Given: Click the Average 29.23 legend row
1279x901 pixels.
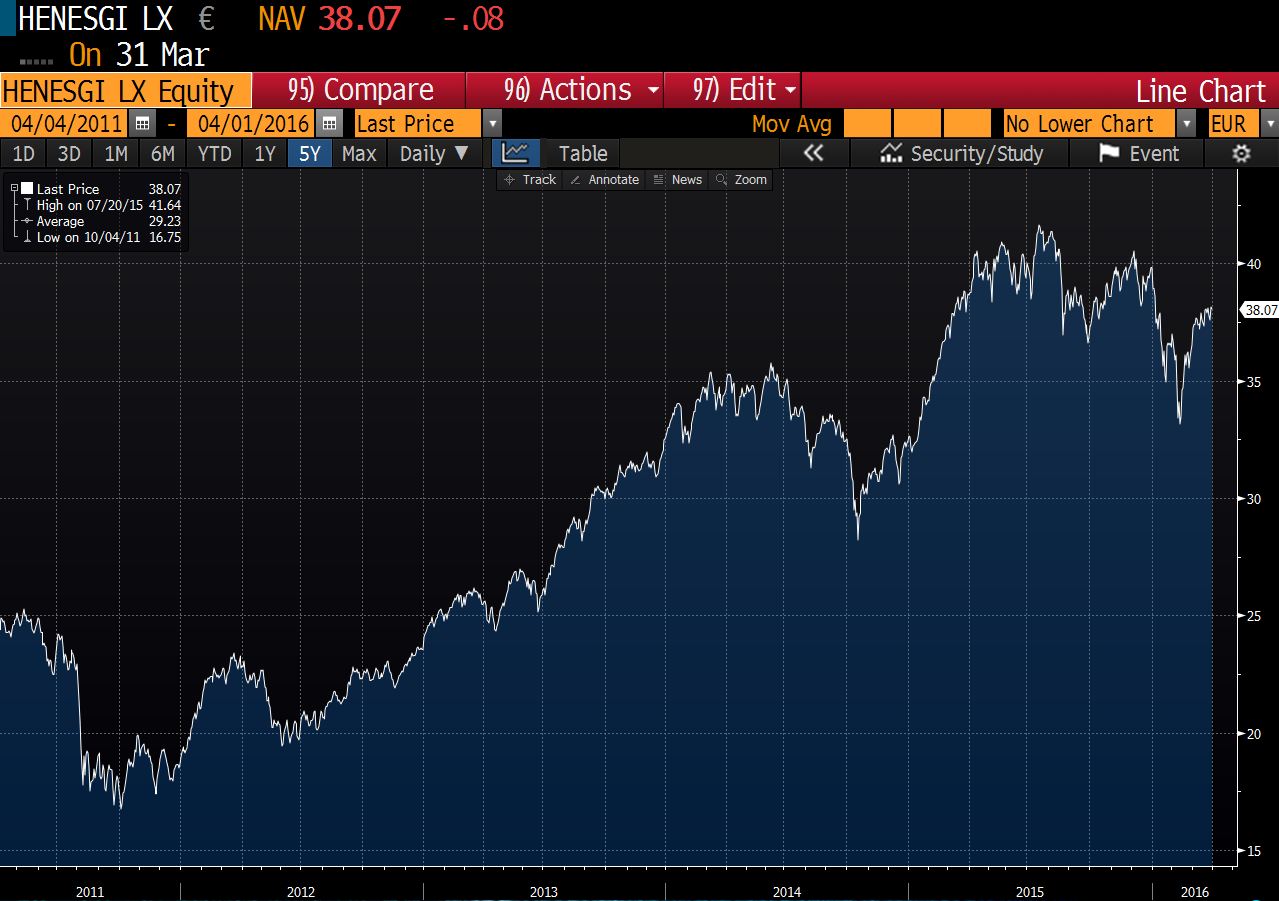Looking at the screenshot, I should [101, 221].
